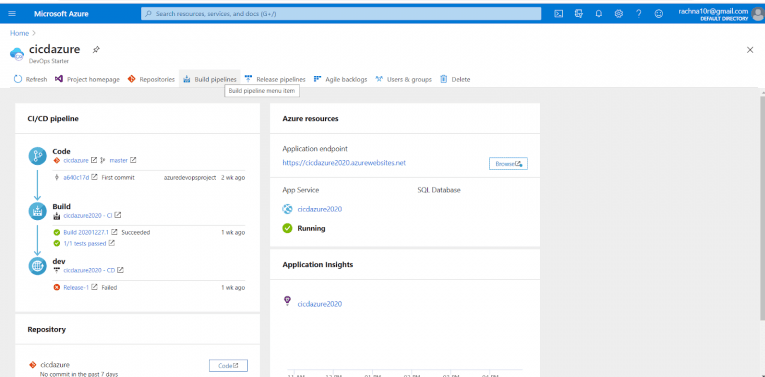Open commit a640c17d link
The height and width of the screenshot is (377, 765).
click(x=76, y=177)
